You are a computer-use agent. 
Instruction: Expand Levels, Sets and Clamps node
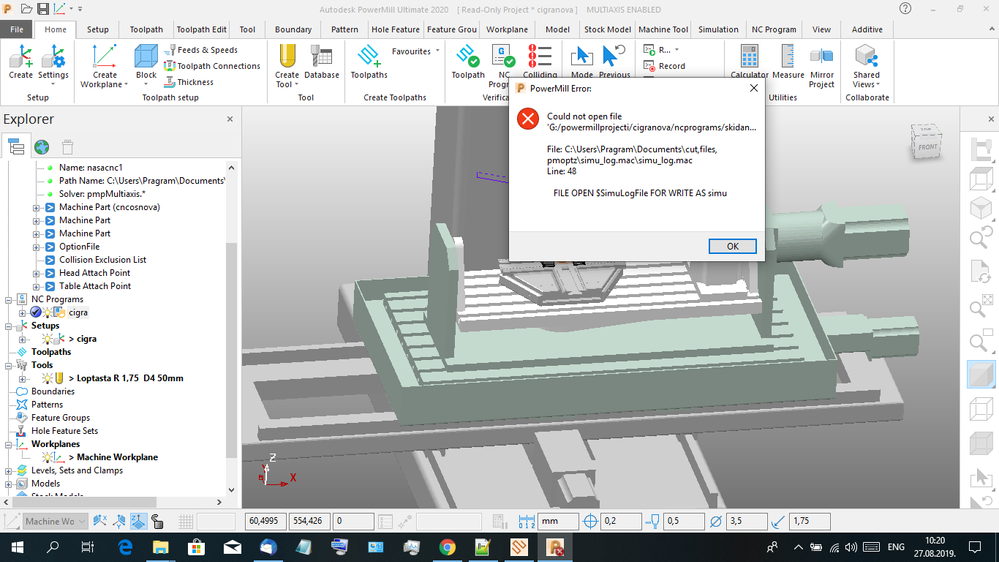[9, 470]
